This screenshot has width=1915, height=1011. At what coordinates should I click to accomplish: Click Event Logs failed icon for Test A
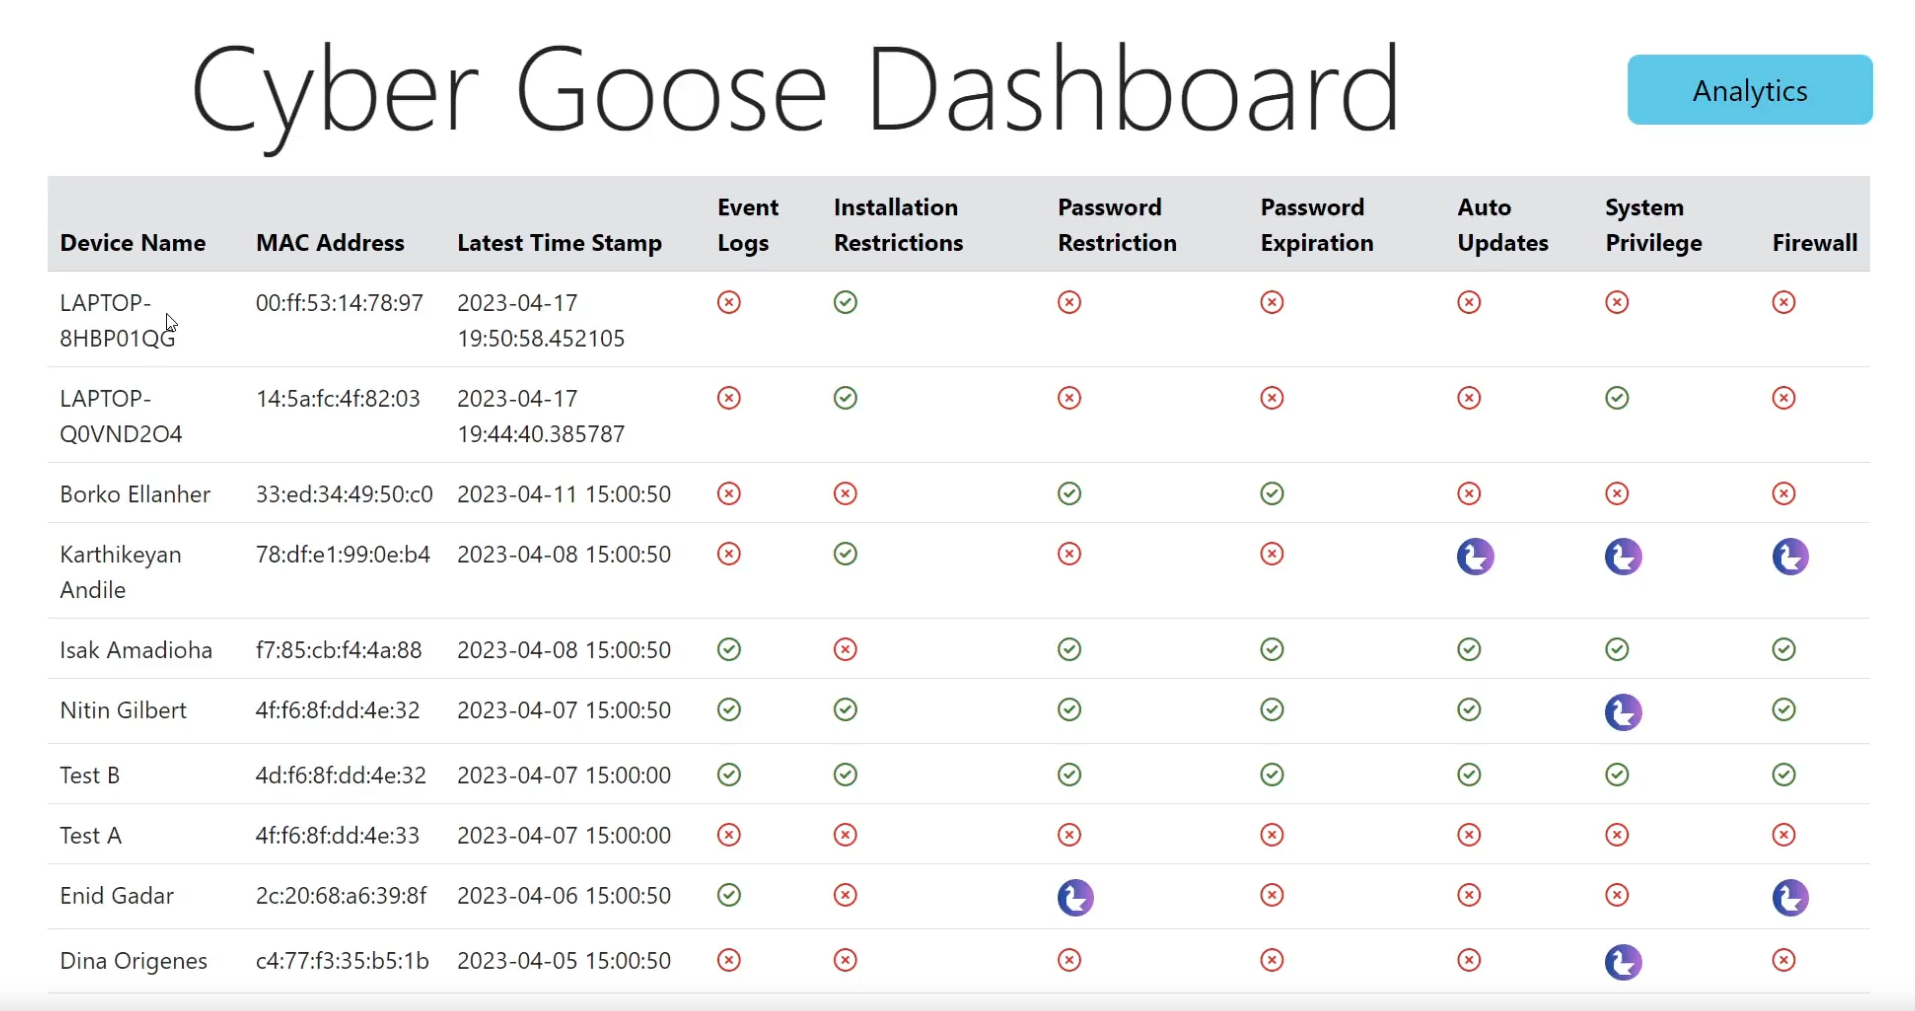(729, 835)
